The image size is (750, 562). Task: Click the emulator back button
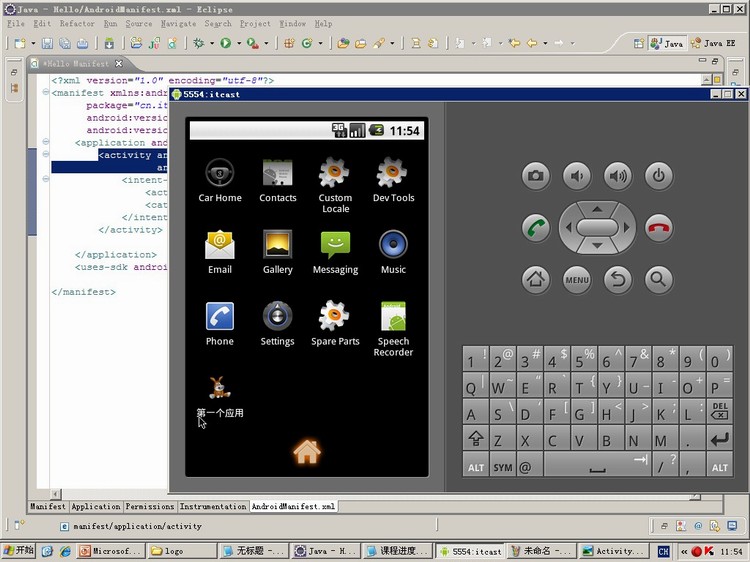pos(618,279)
